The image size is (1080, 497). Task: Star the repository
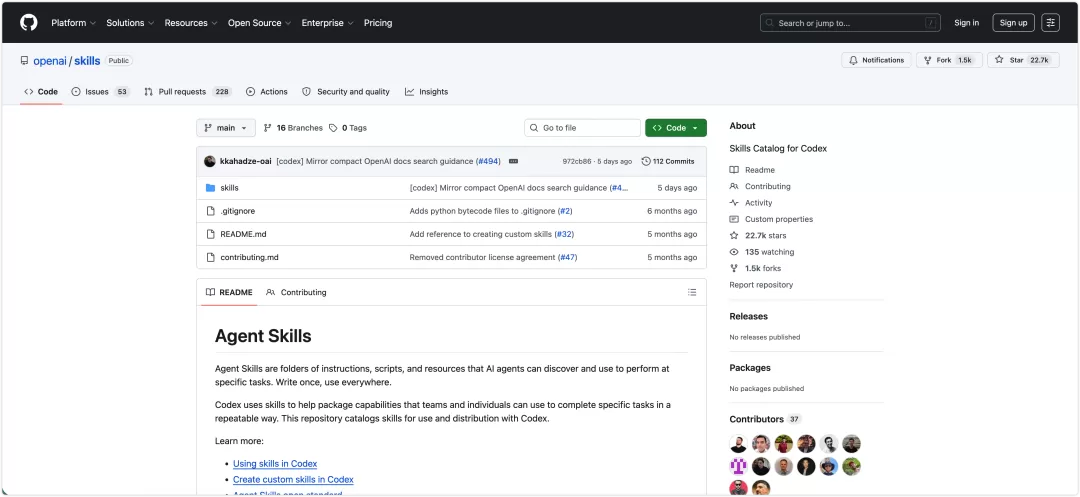(1023, 60)
